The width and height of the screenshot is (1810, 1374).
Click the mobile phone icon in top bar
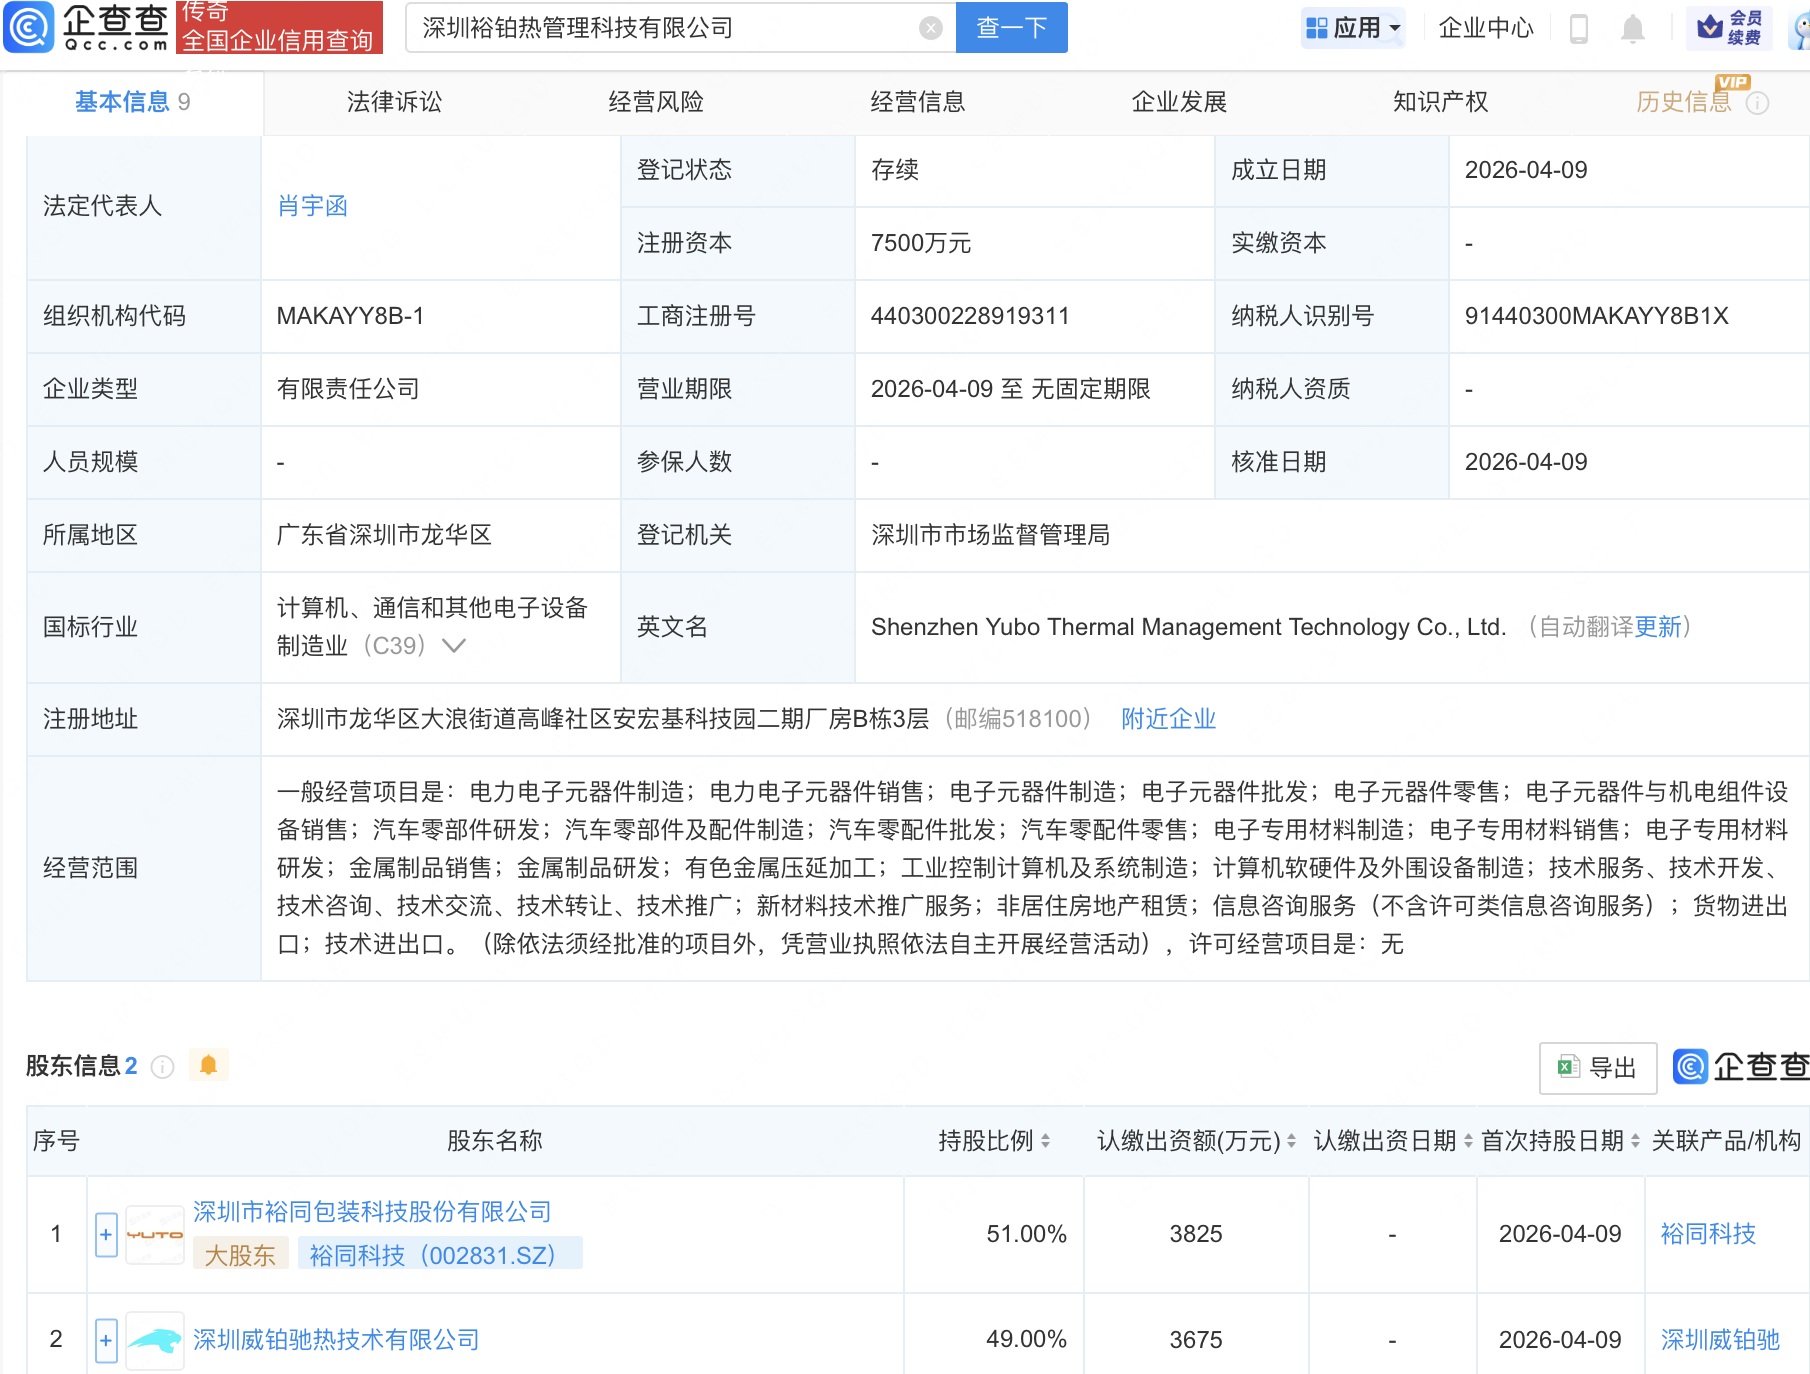tap(1580, 28)
